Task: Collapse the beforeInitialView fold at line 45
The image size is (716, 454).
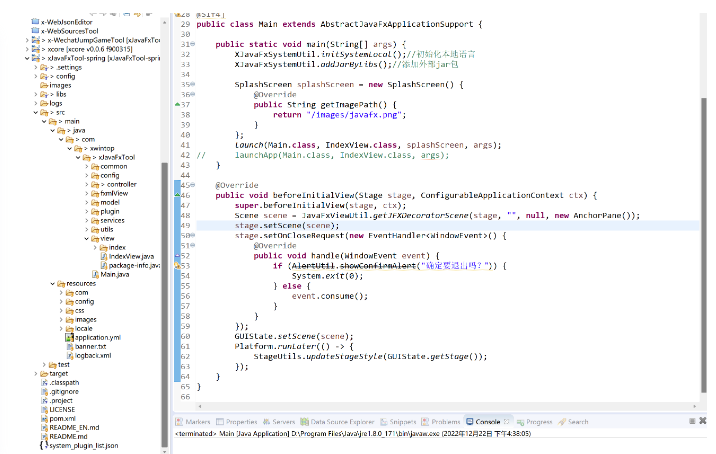Action: (193, 185)
